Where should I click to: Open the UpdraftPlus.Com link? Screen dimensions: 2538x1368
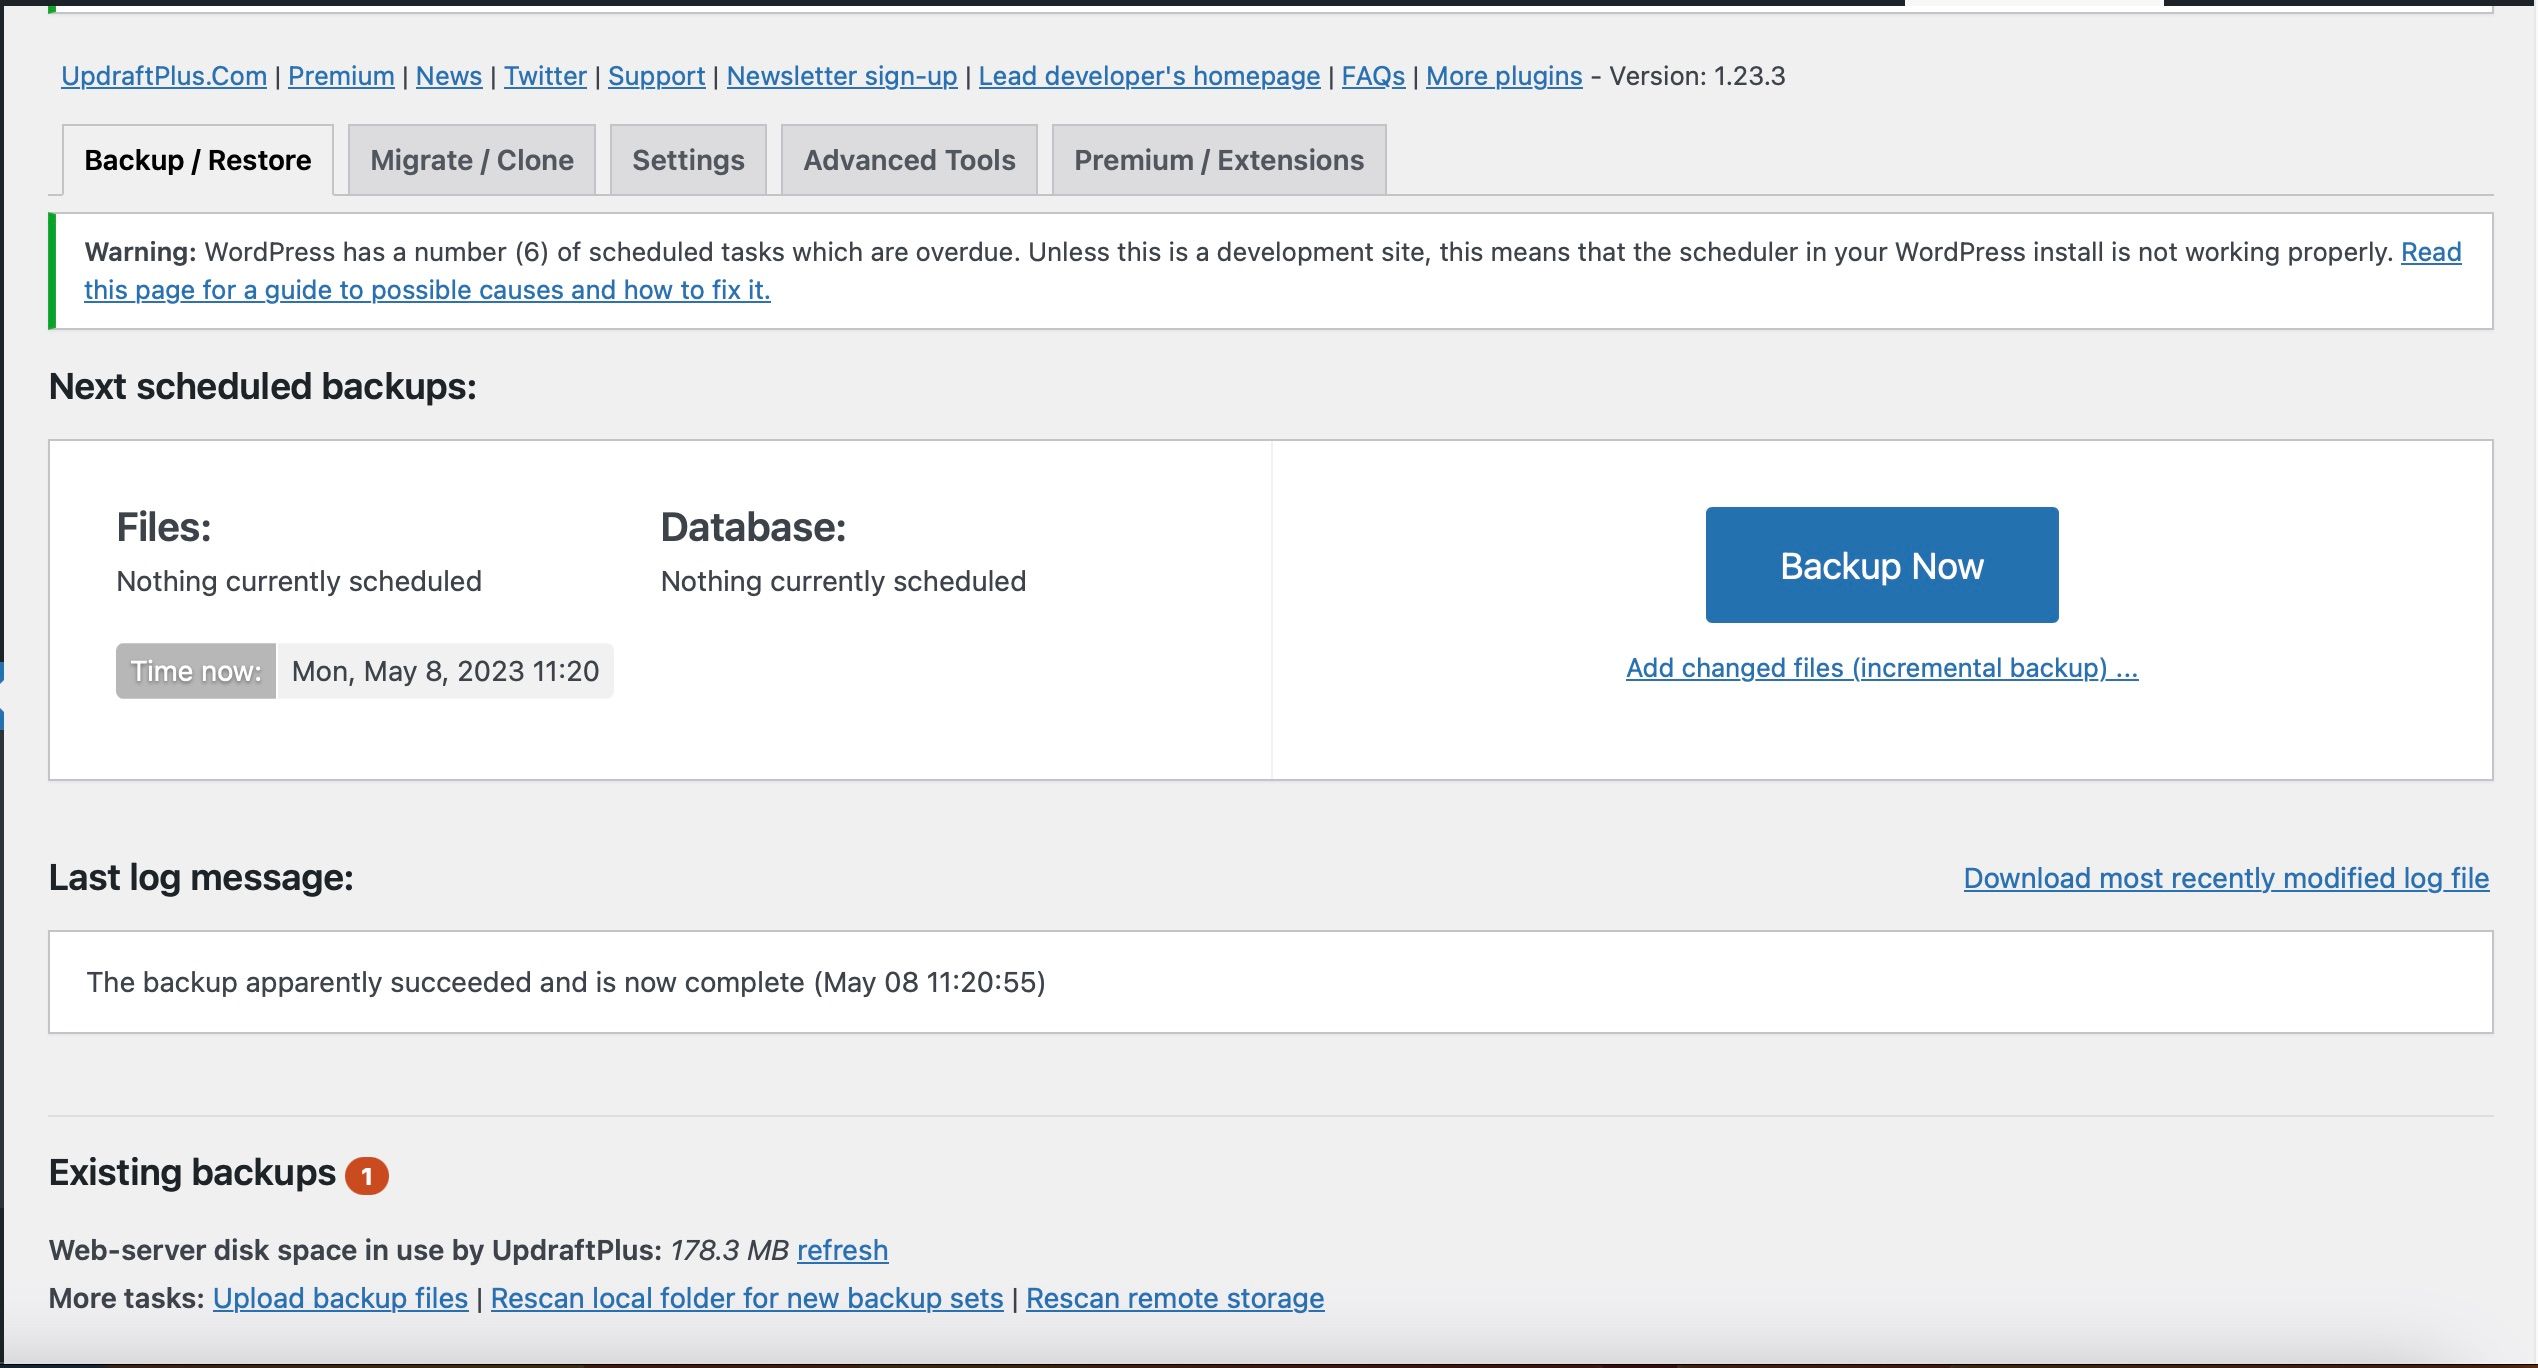pos(163,76)
